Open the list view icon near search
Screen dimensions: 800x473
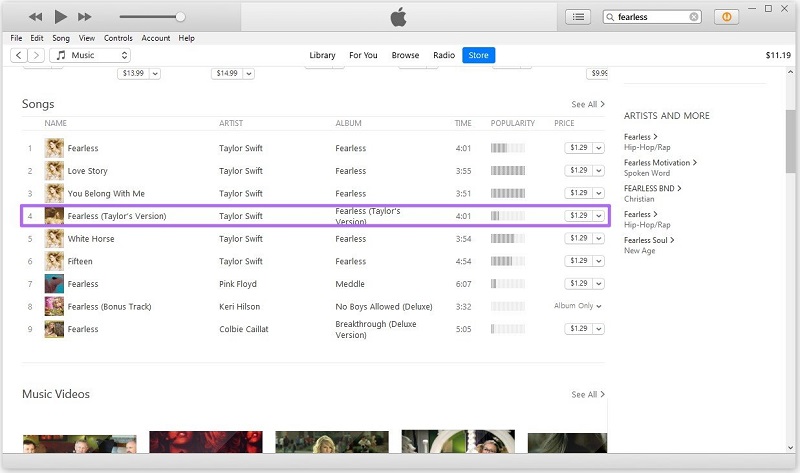[578, 17]
